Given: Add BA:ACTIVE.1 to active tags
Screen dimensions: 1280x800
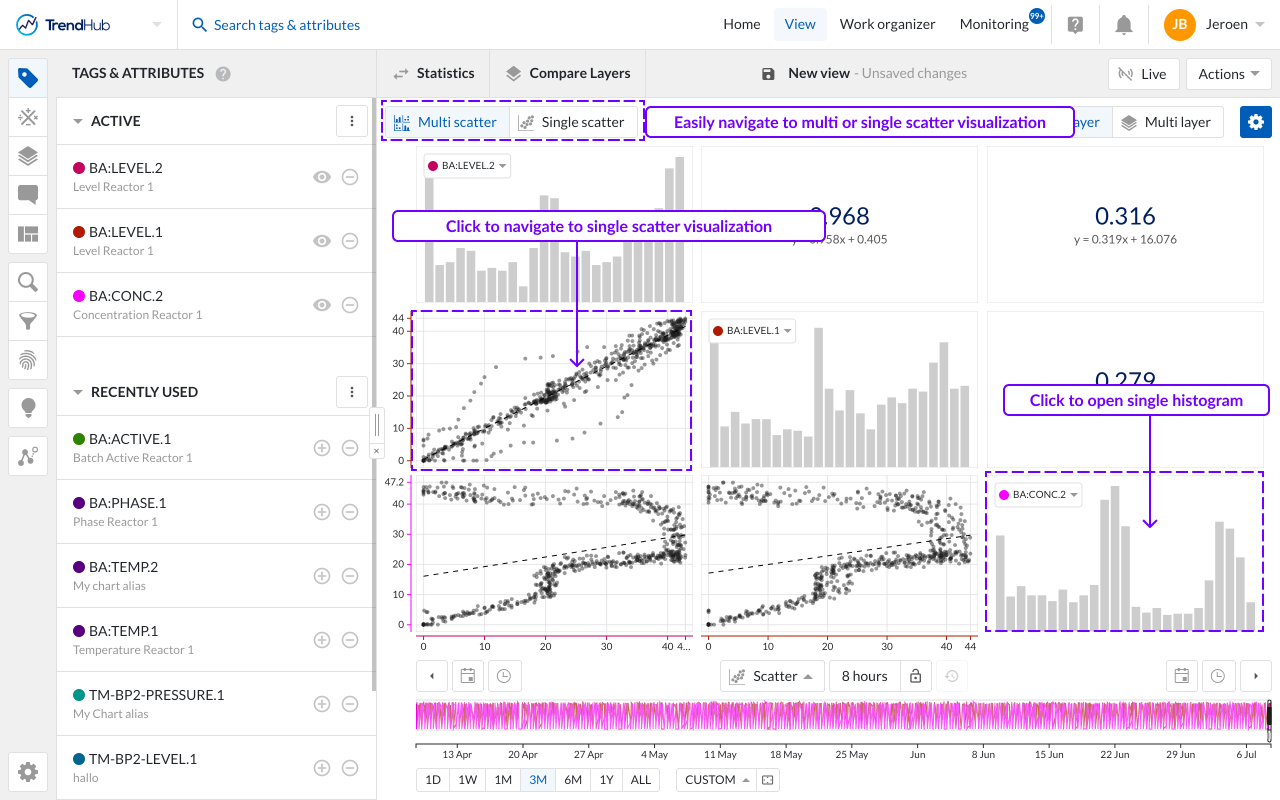Looking at the screenshot, I should point(322,449).
